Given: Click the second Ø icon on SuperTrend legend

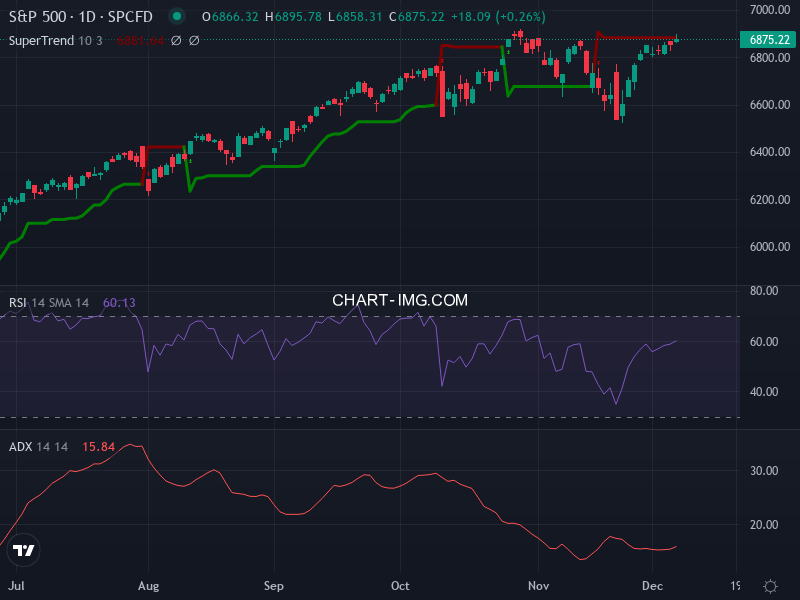Looking at the screenshot, I should point(194,40).
